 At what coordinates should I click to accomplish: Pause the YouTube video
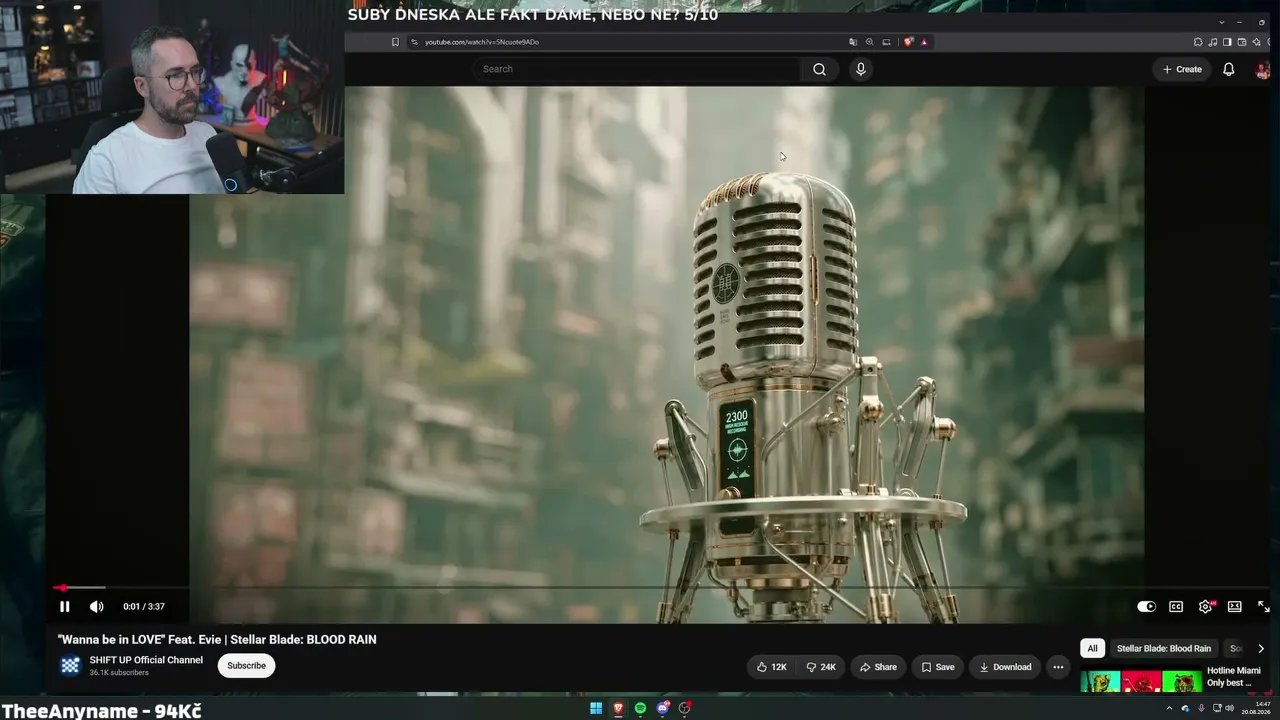coord(64,607)
